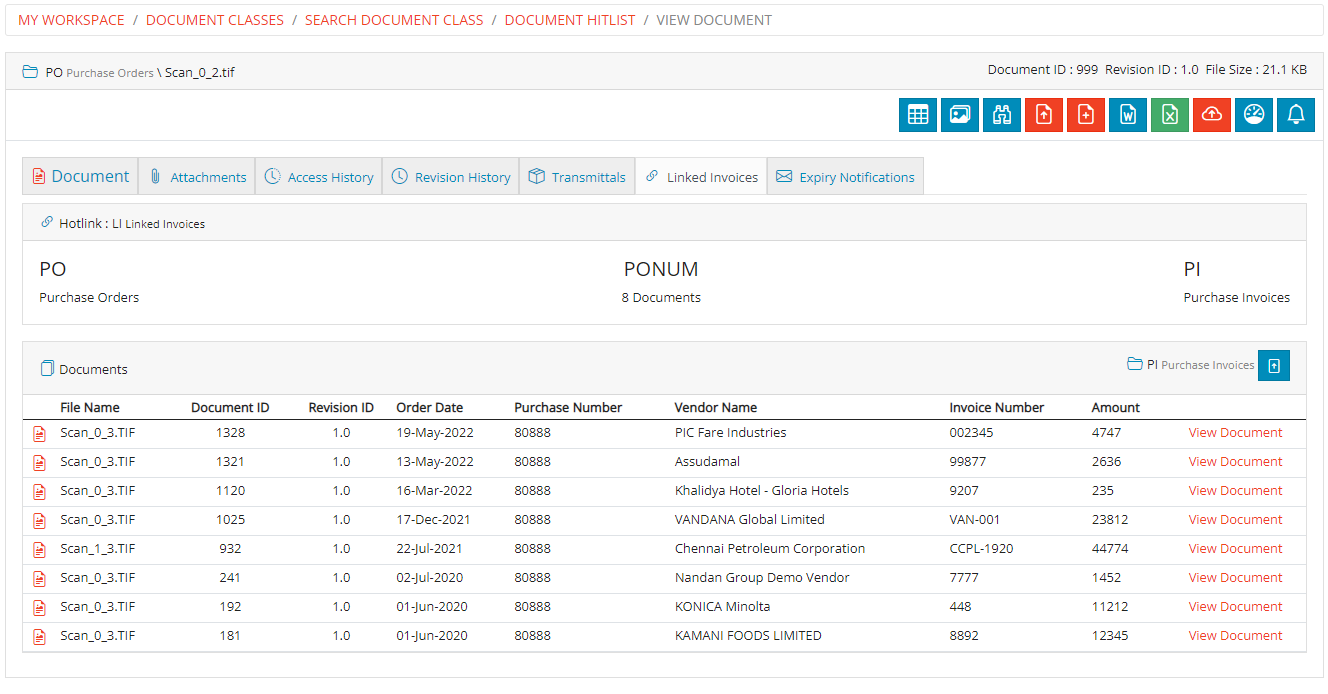Open the table grid view icon
The height and width of the screenshot is (694, 1328).
pos(918,114)
